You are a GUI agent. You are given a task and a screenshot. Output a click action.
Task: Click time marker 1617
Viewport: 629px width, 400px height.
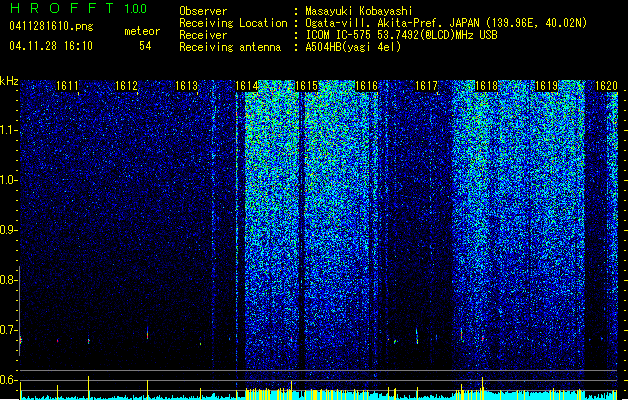(x=426, y=86)
